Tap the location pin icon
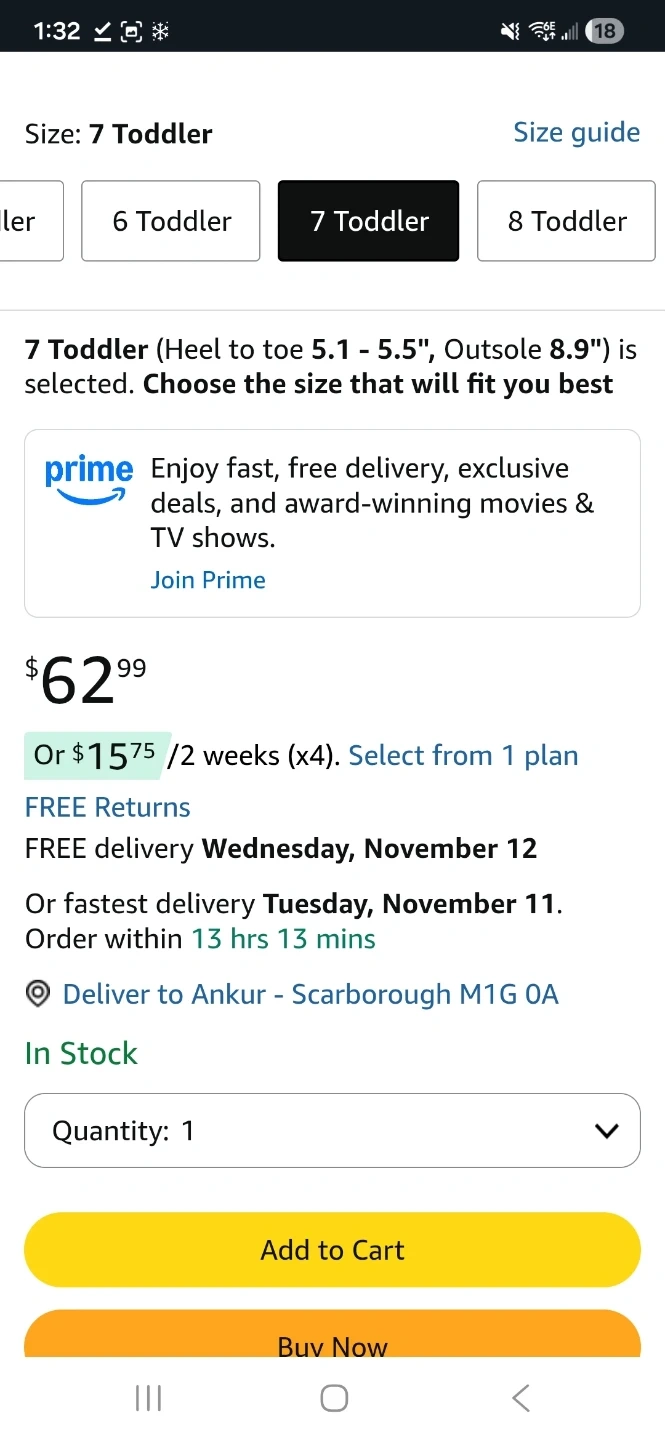The height and width of the screenshot is (1440, 665). pos(38,994)
